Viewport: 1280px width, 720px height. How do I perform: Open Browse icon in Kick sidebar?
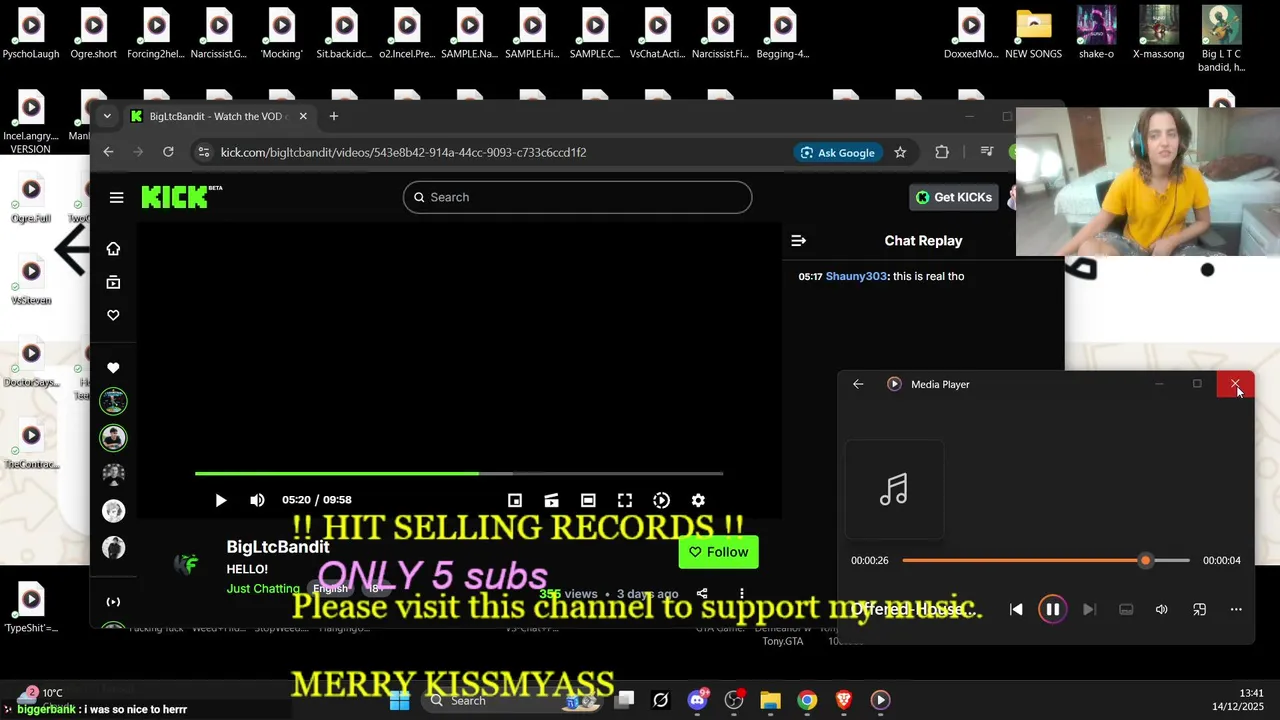point(113,282)
